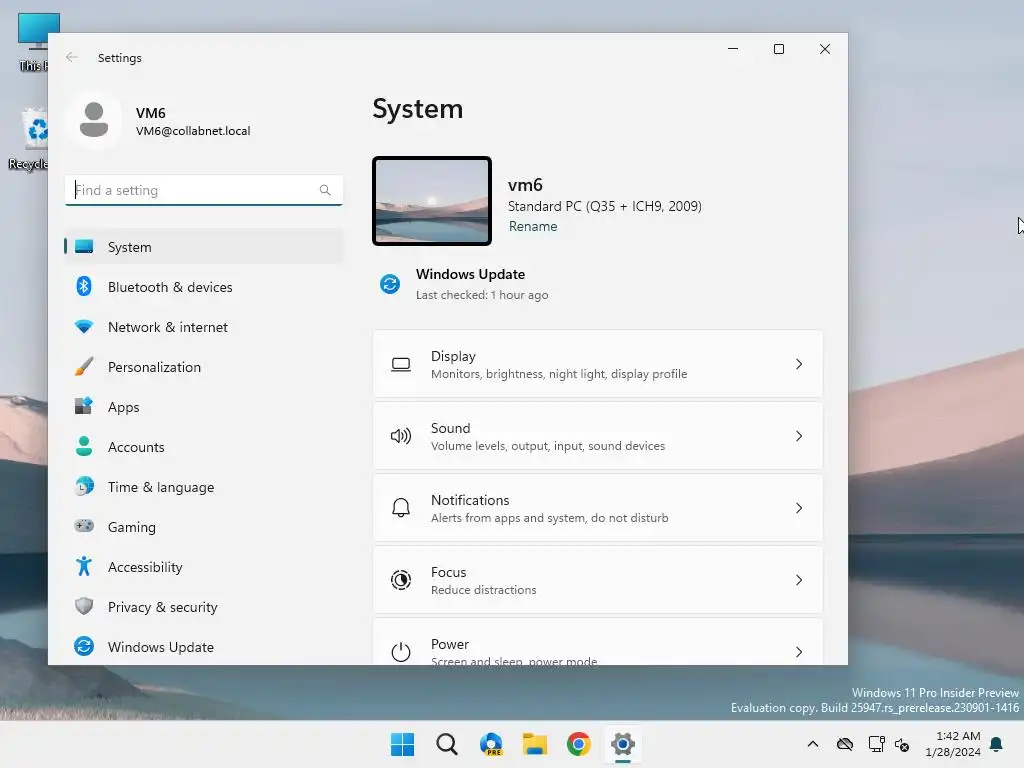Click the muted volume tray icon
The height and width of the screenshot is (768, 1024).
[902, 744]
